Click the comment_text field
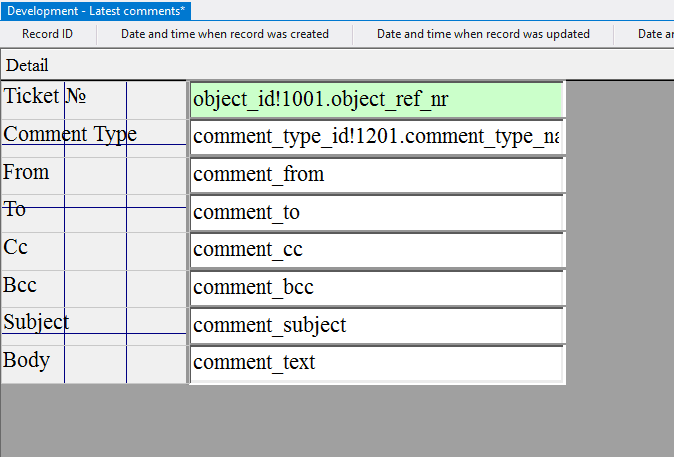This screenshot has width=674, height=457. click(x=376, y=363)
